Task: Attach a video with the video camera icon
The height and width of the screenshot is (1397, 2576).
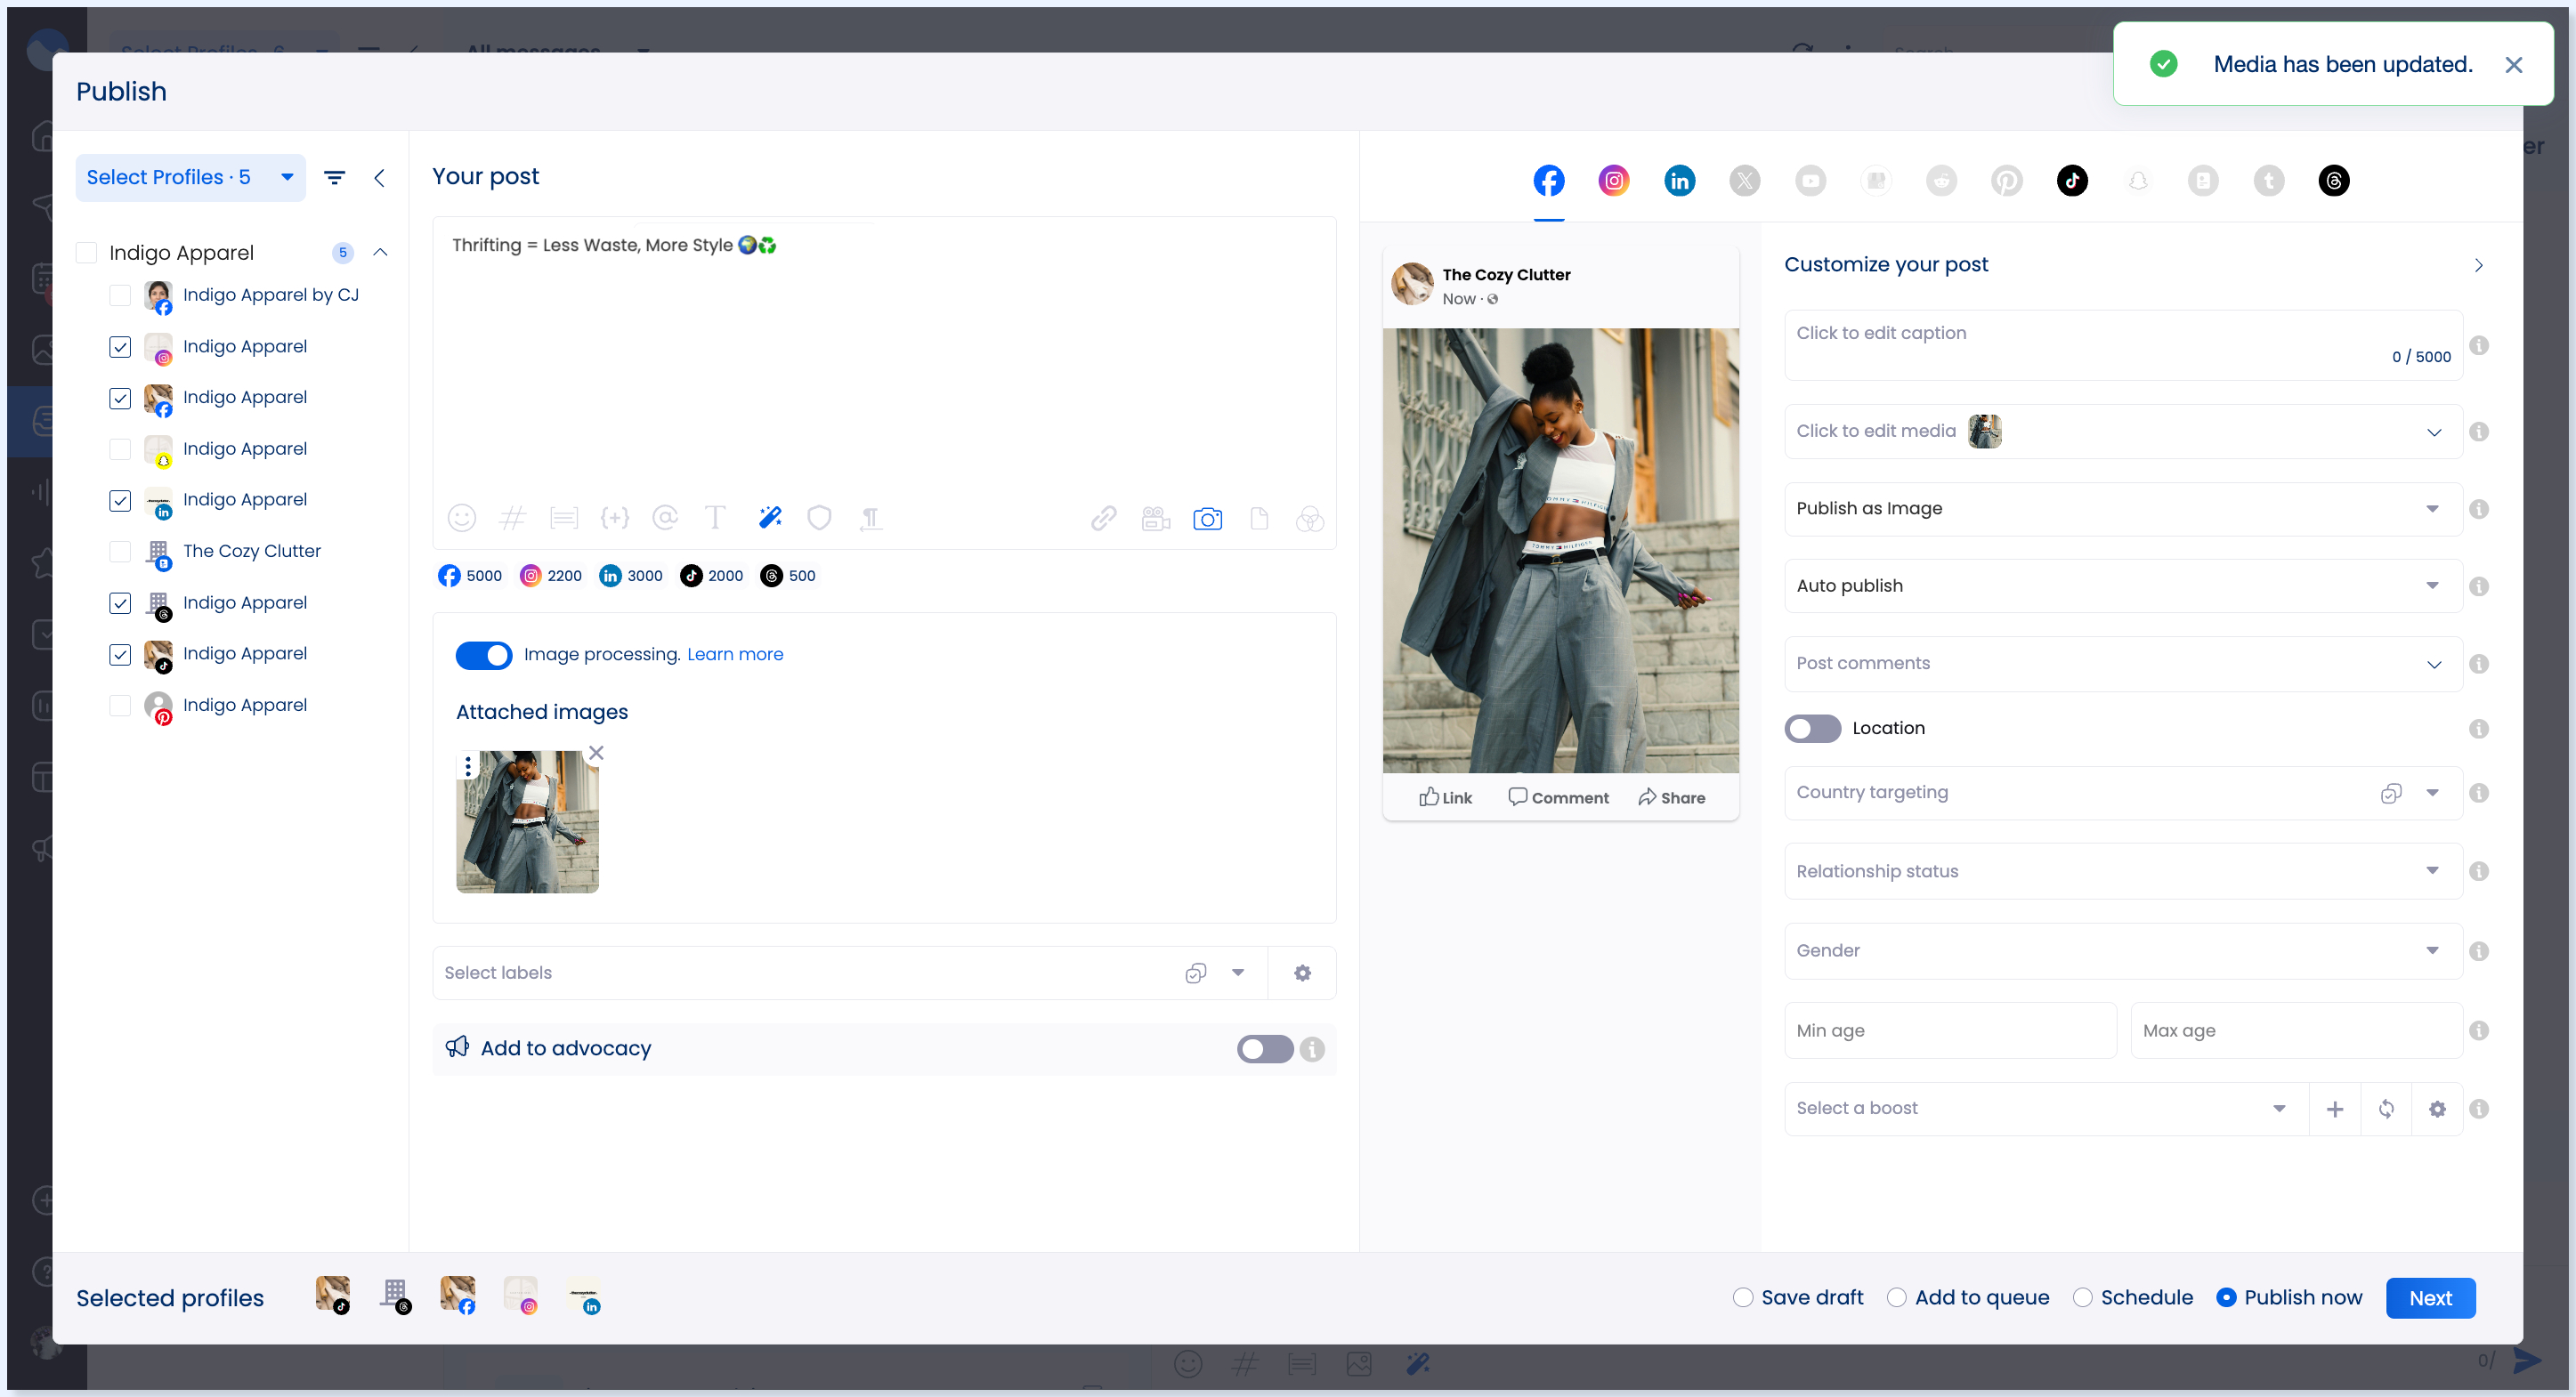Action: (x=1156, y=518)
